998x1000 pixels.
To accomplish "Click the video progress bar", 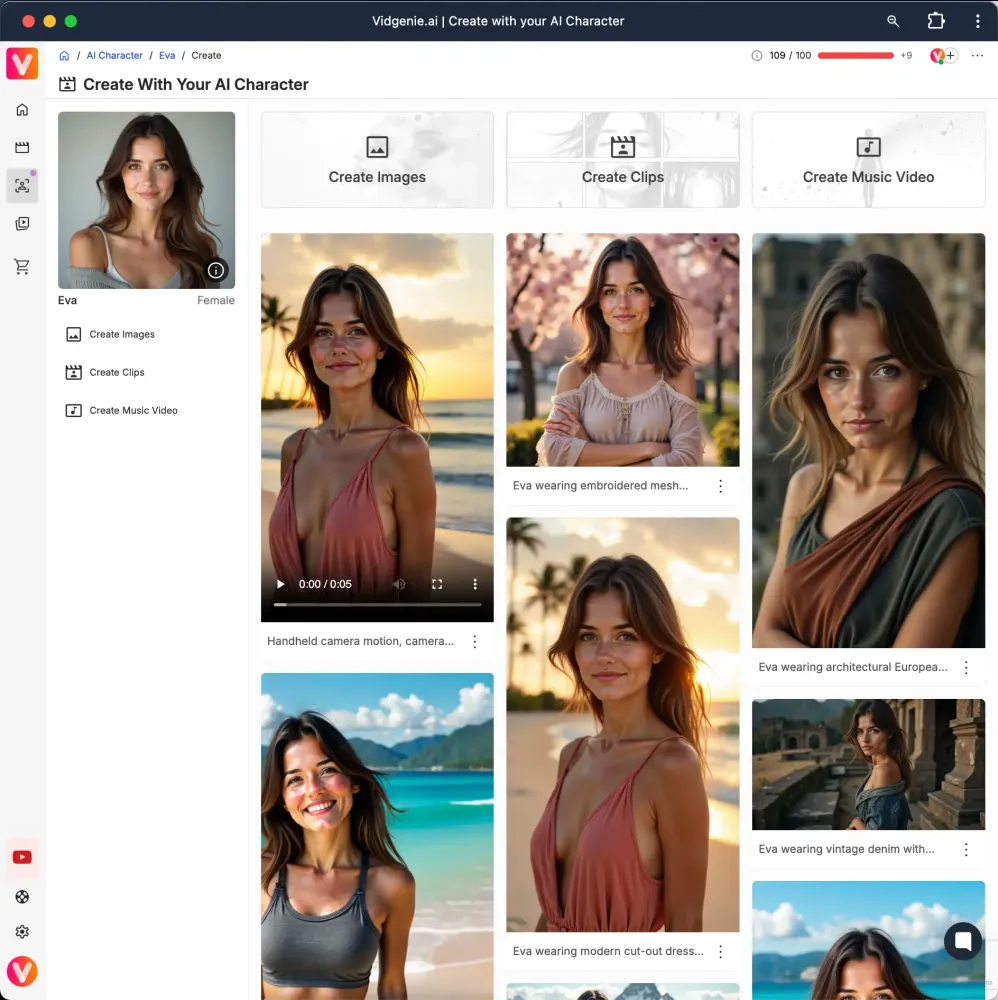I will [377, 605].
